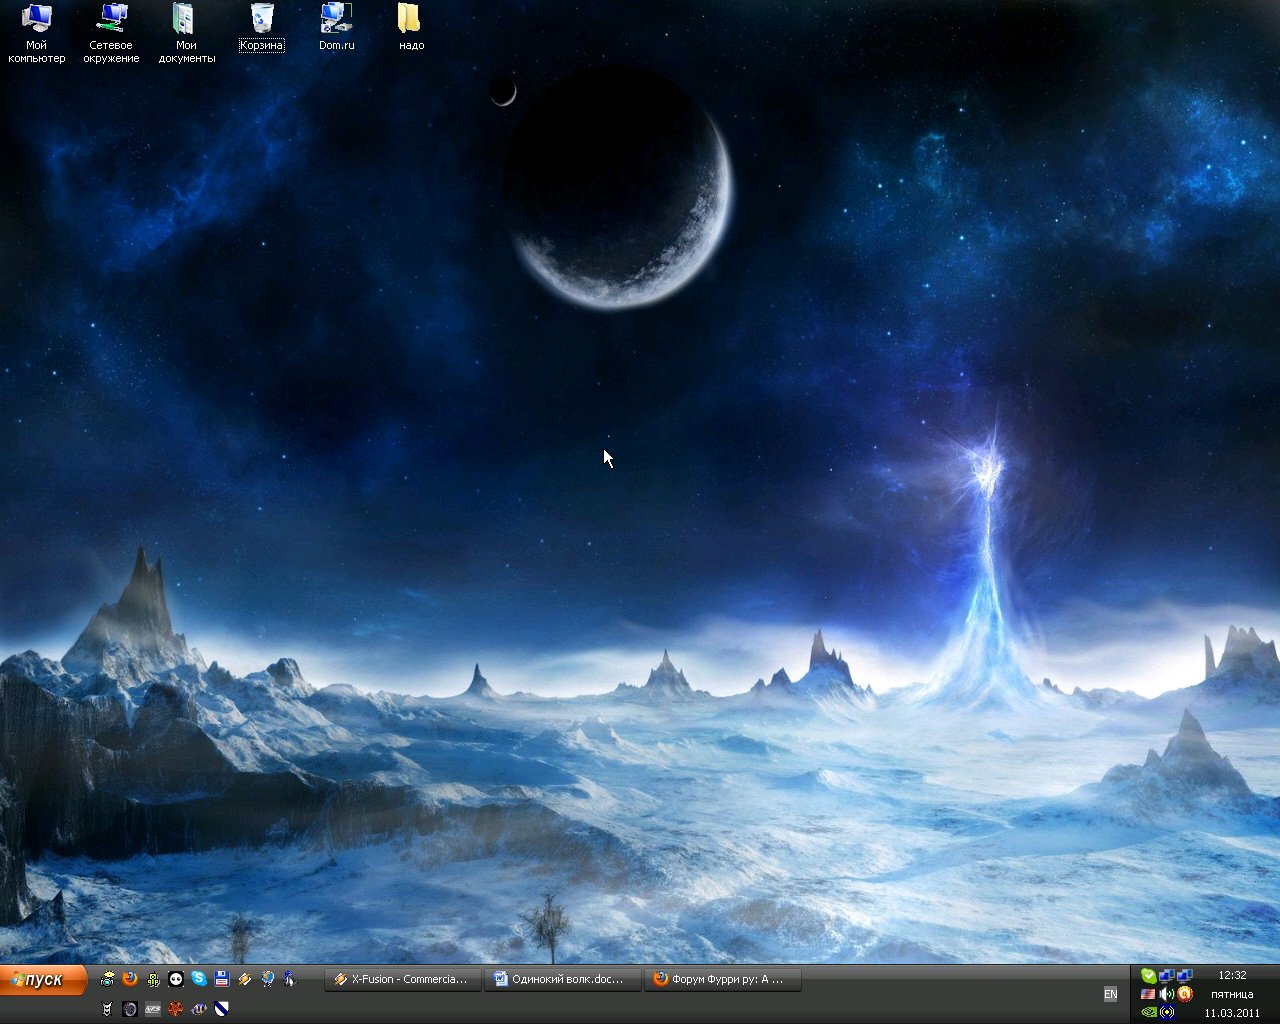This screenshot has height=1024, width=1280.
Task: Switch to Одинокий волк.doc Word window
Action: pyautogui.click(x=562, y=980)
